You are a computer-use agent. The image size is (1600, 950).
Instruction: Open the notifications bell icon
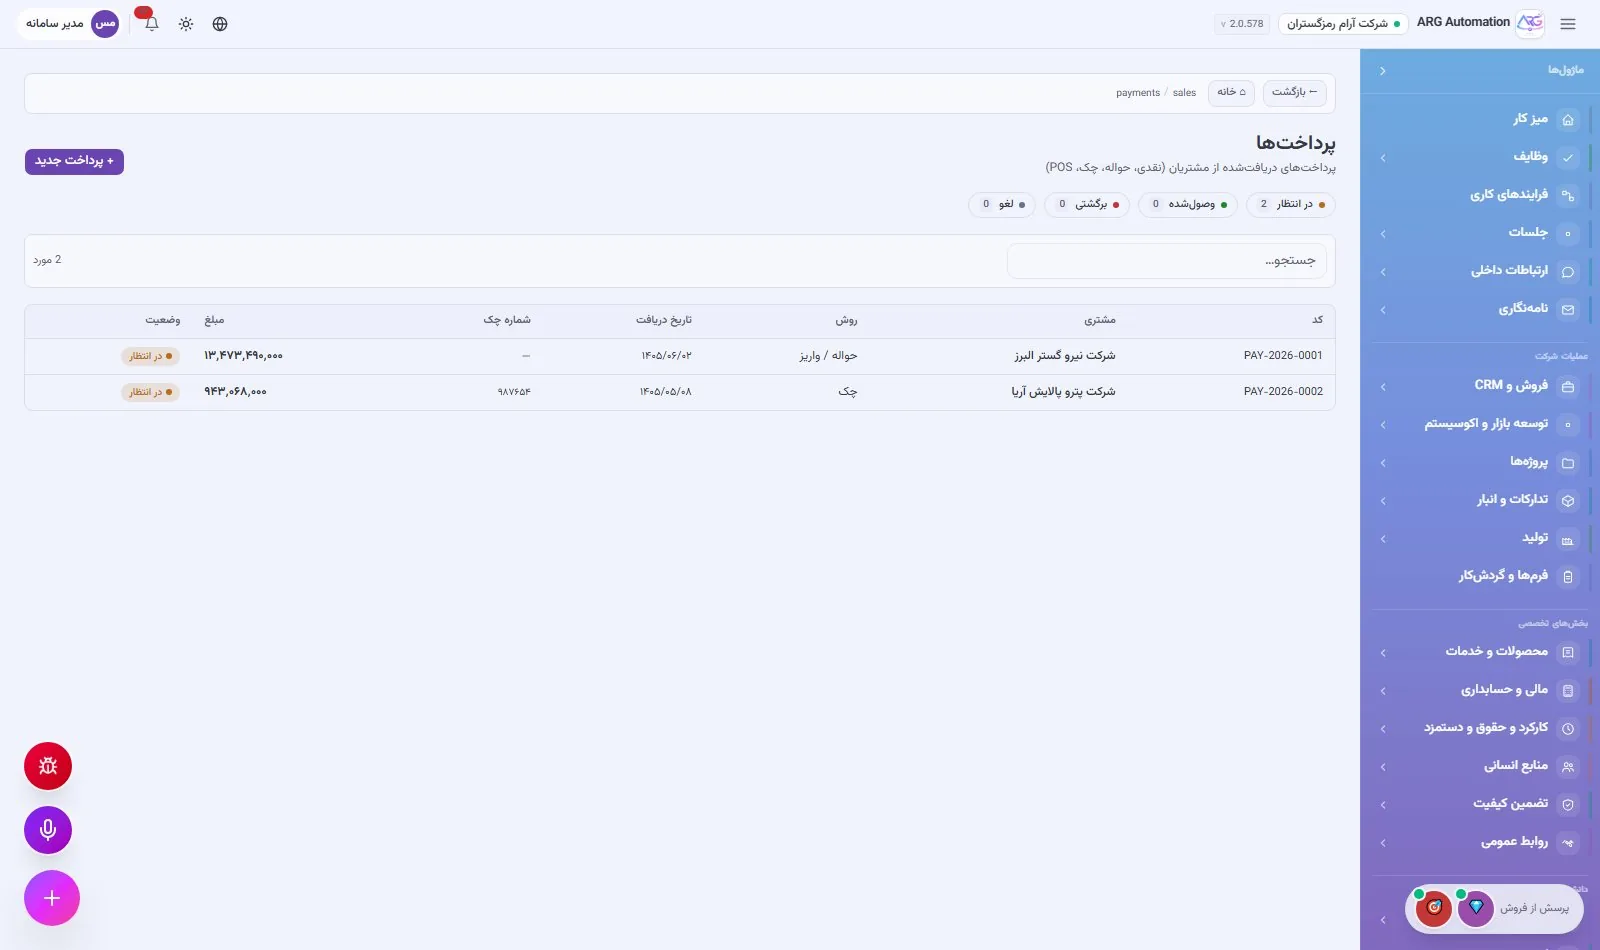point(152,24)
